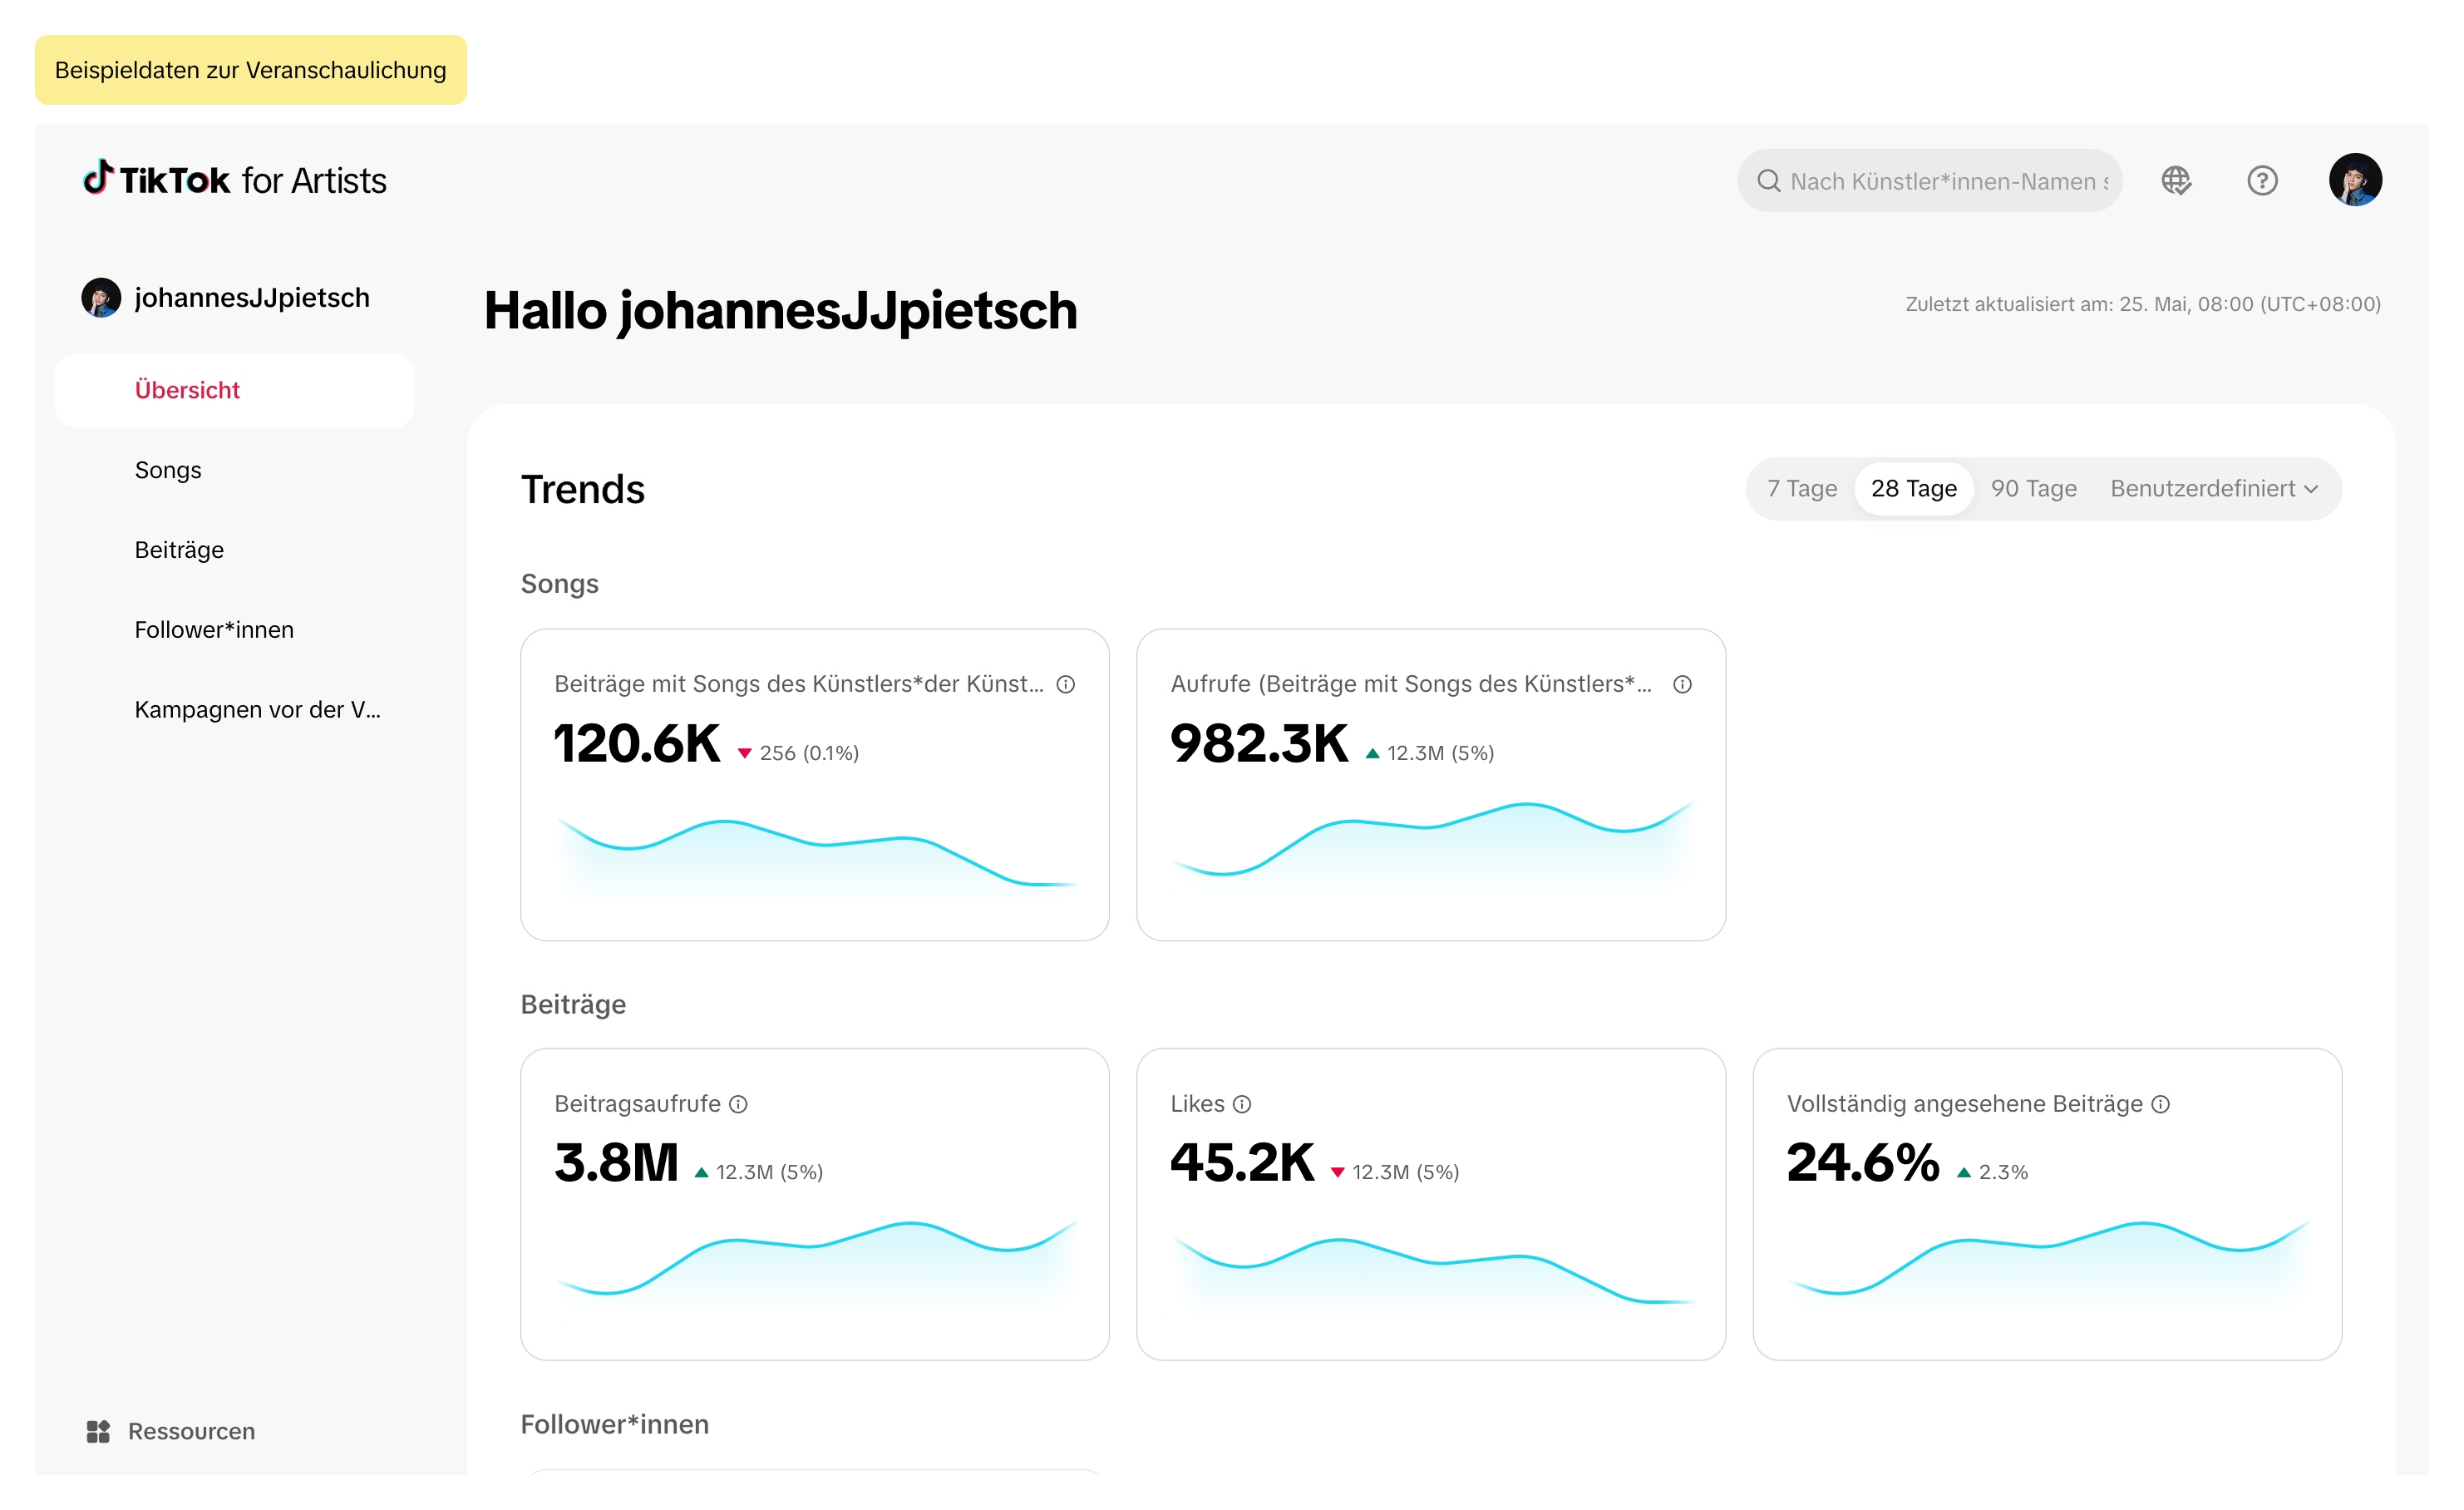Click the 3.8M Beitragsaufrufe value
Screen dimensions: 2464x1510
617,1163
